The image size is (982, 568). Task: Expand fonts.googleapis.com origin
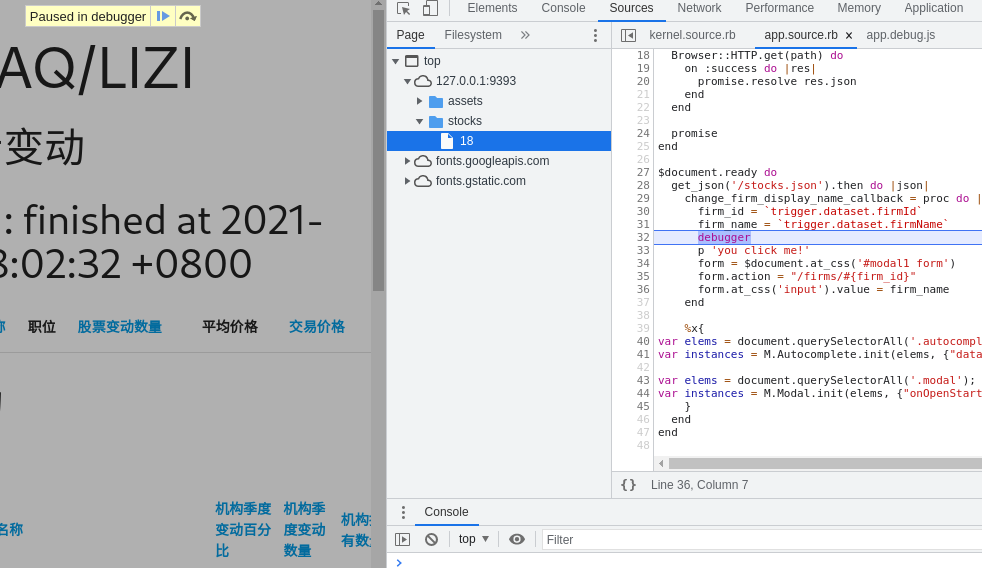[x=407, y=162]
